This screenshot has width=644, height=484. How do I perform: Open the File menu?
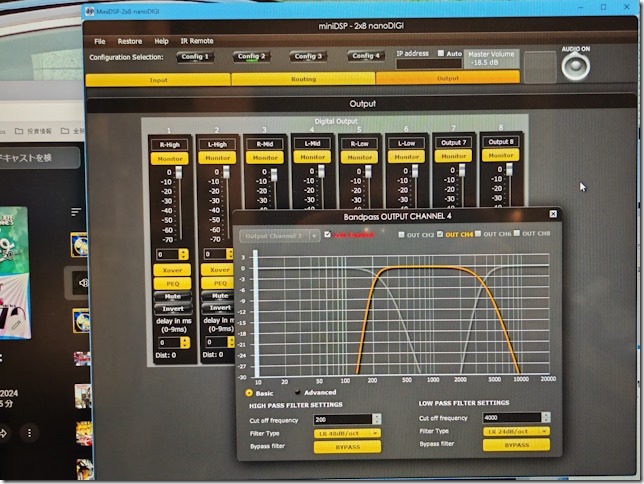click(x=100, y=41)
